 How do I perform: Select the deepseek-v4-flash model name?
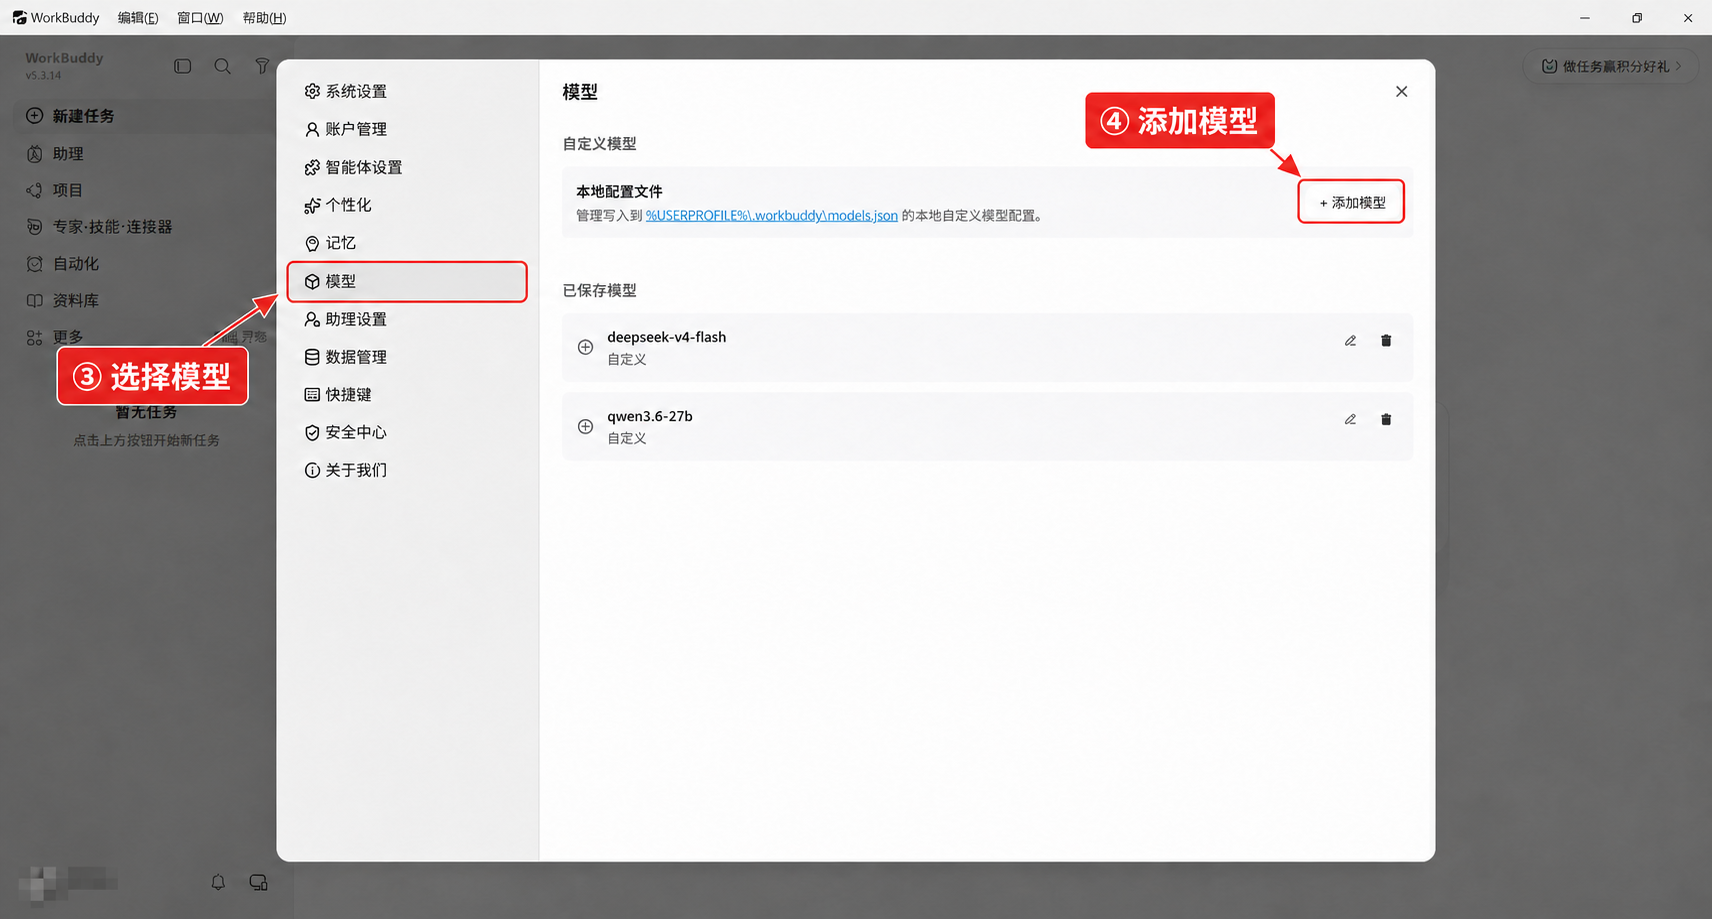667,337
